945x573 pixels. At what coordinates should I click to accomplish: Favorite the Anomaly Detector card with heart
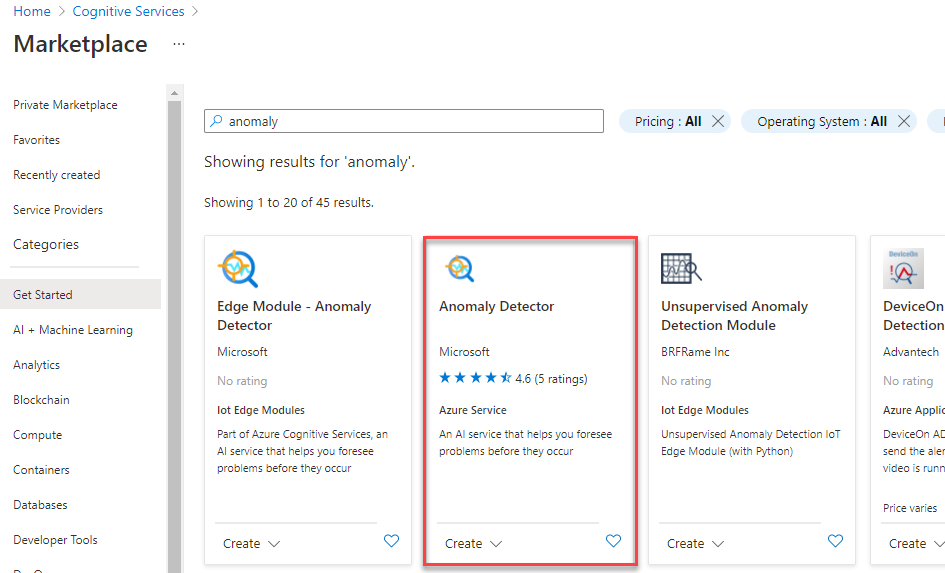[613, 540]
